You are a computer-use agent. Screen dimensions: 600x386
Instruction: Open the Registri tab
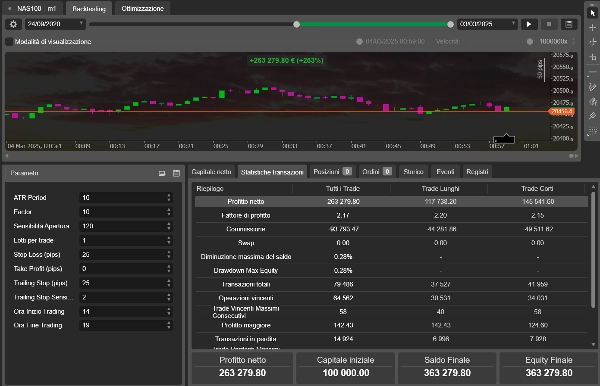[x=477, y=172]
